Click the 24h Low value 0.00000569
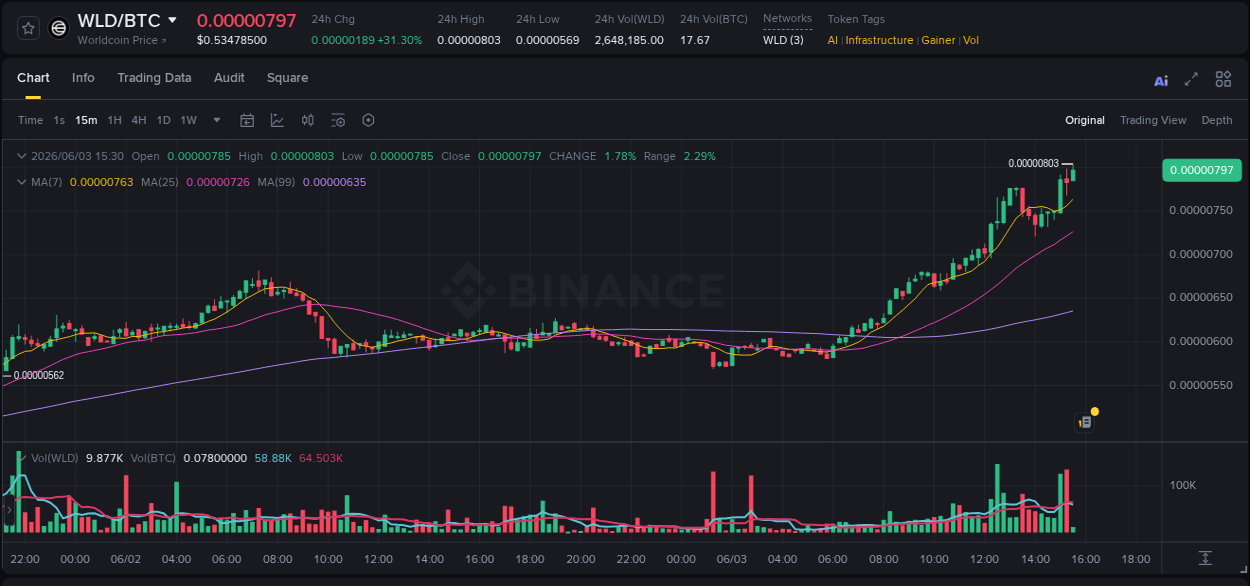The width and height of the screenshot is (1250, 586). click(x=547, y=40)
